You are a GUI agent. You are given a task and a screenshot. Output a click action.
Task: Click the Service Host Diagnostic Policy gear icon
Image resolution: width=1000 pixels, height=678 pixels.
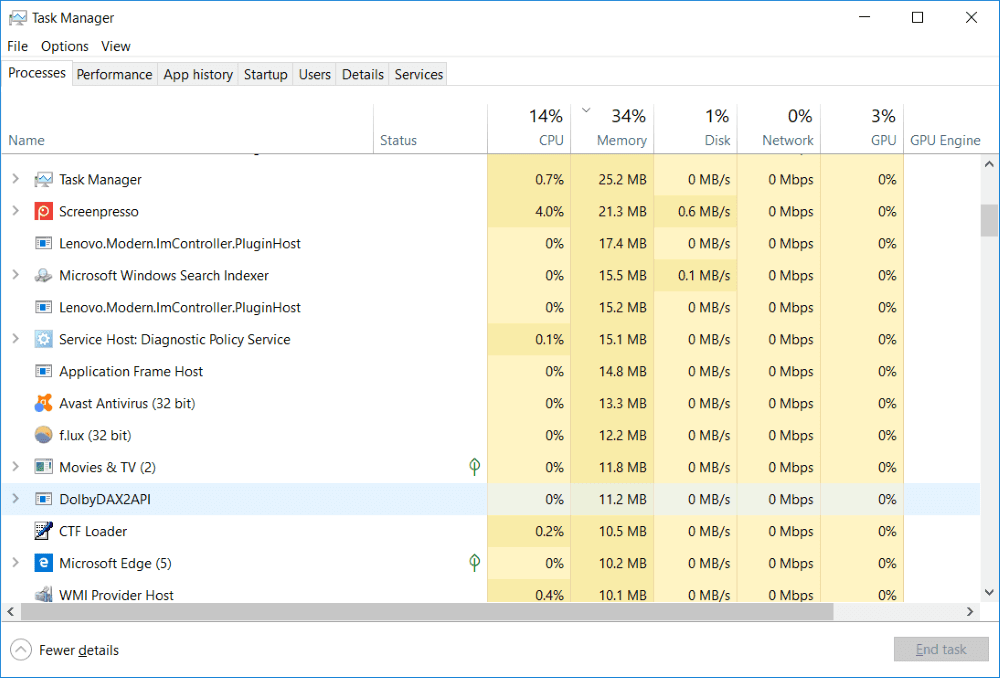[43, 339]
